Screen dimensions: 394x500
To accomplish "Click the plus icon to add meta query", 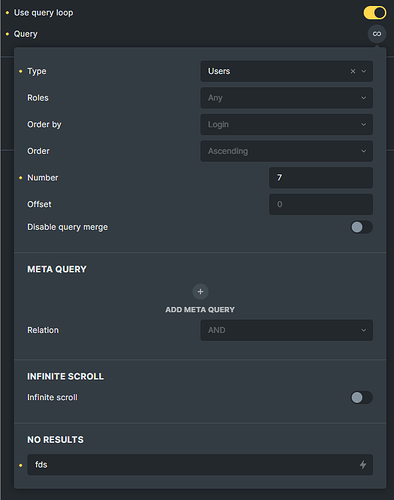I will point(200,292).
